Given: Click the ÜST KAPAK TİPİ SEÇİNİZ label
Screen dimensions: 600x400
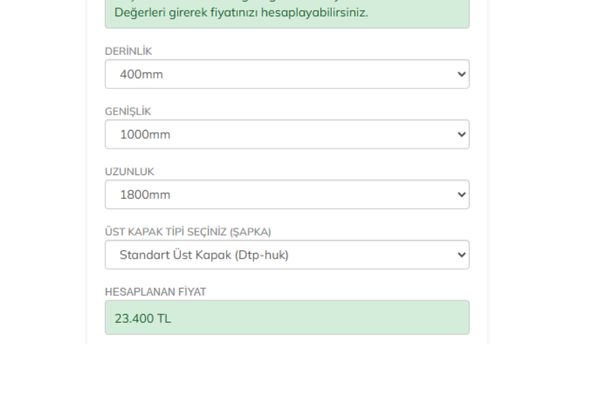Looking at the screenshot, I should click(188, 231).
